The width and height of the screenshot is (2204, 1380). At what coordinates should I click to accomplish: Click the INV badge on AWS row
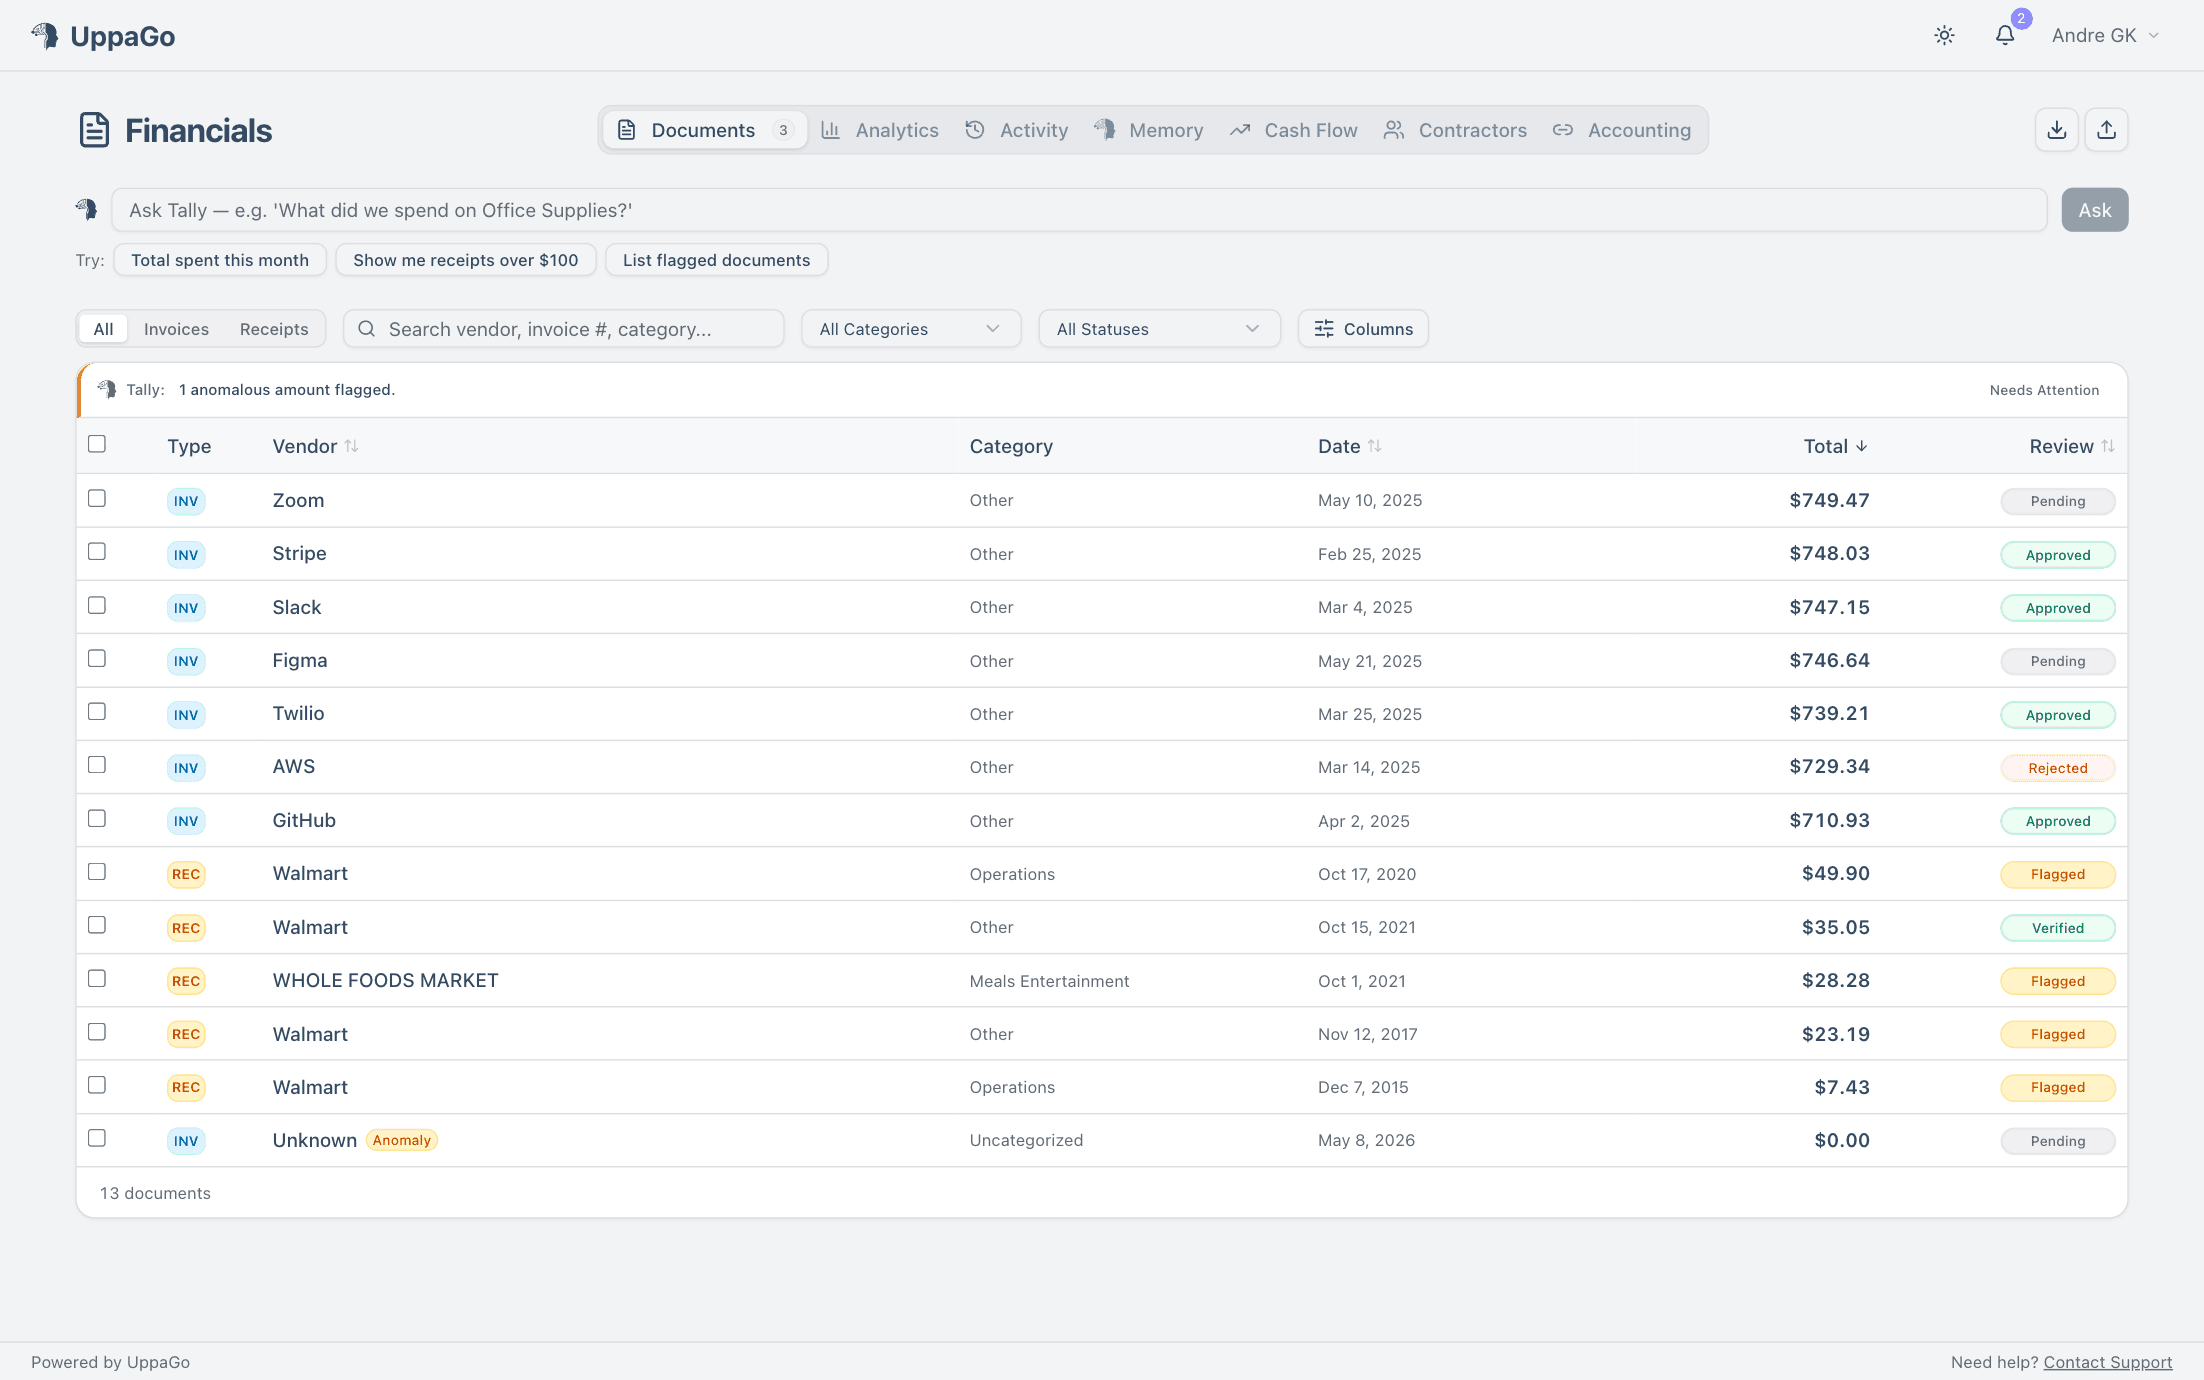point(186,768)
